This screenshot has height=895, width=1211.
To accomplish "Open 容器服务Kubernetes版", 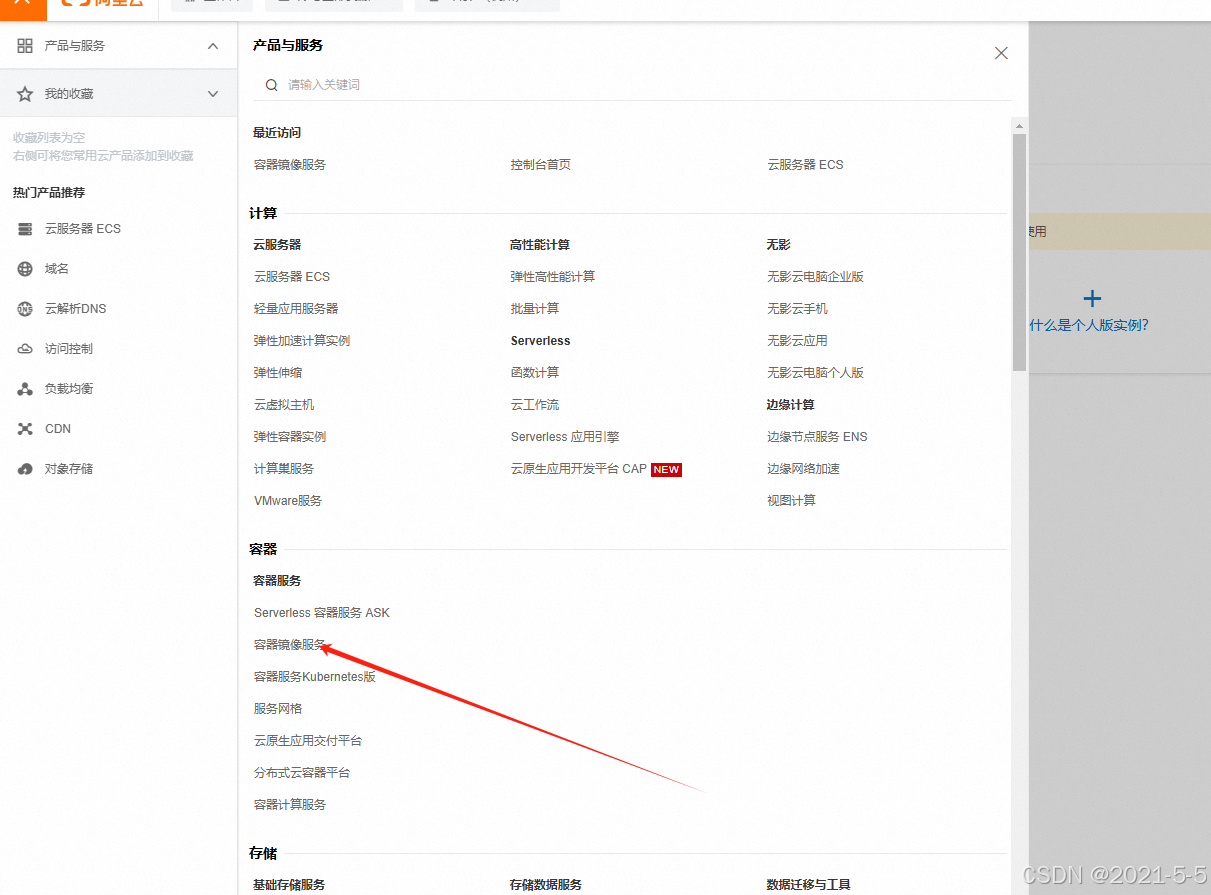I will click(x=315, y=677).
